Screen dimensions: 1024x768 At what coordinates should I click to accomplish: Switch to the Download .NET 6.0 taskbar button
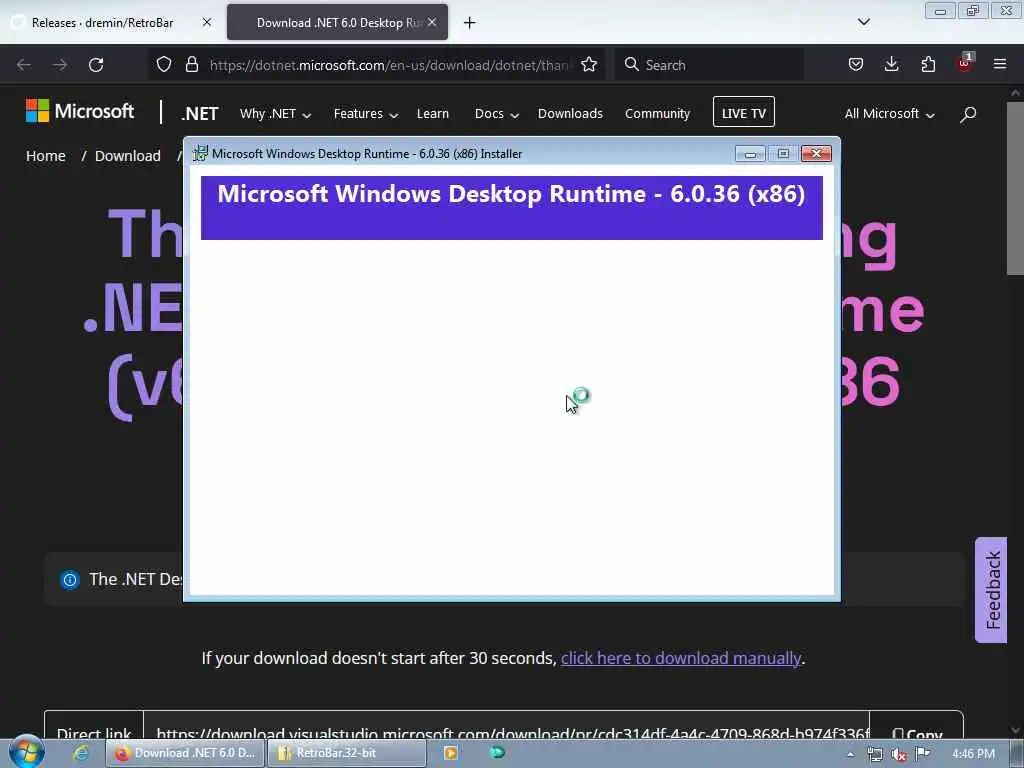(x=185, y=753)
